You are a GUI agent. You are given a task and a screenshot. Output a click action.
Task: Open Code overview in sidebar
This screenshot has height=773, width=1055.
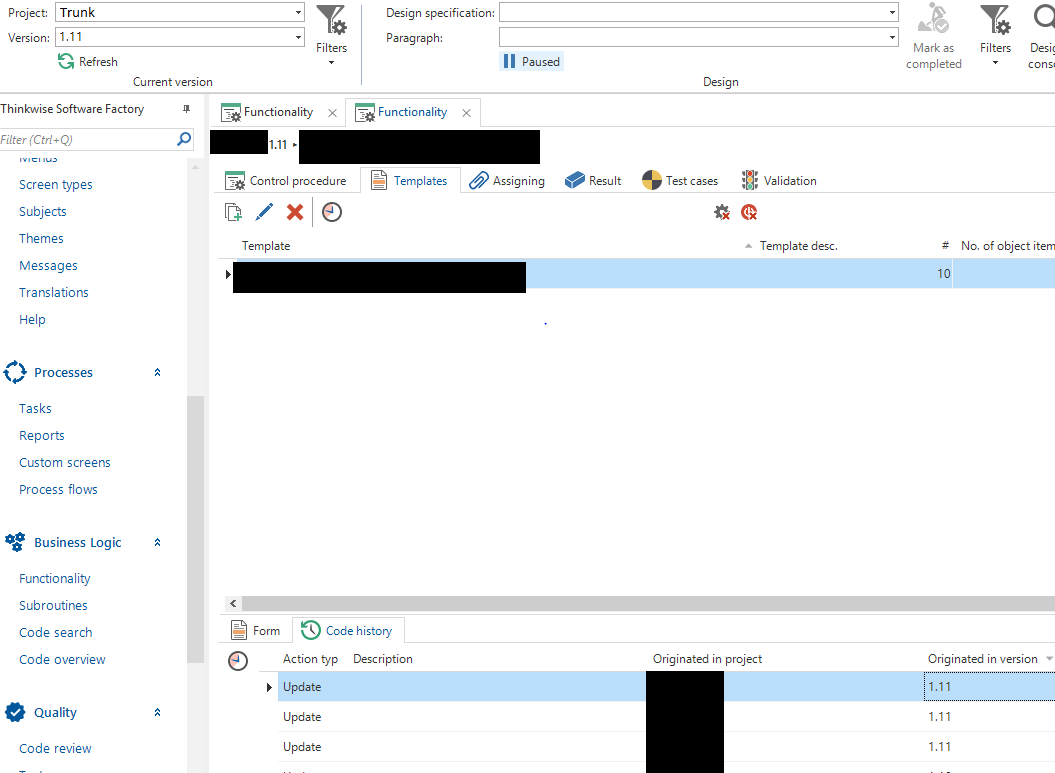coord(62,659)
